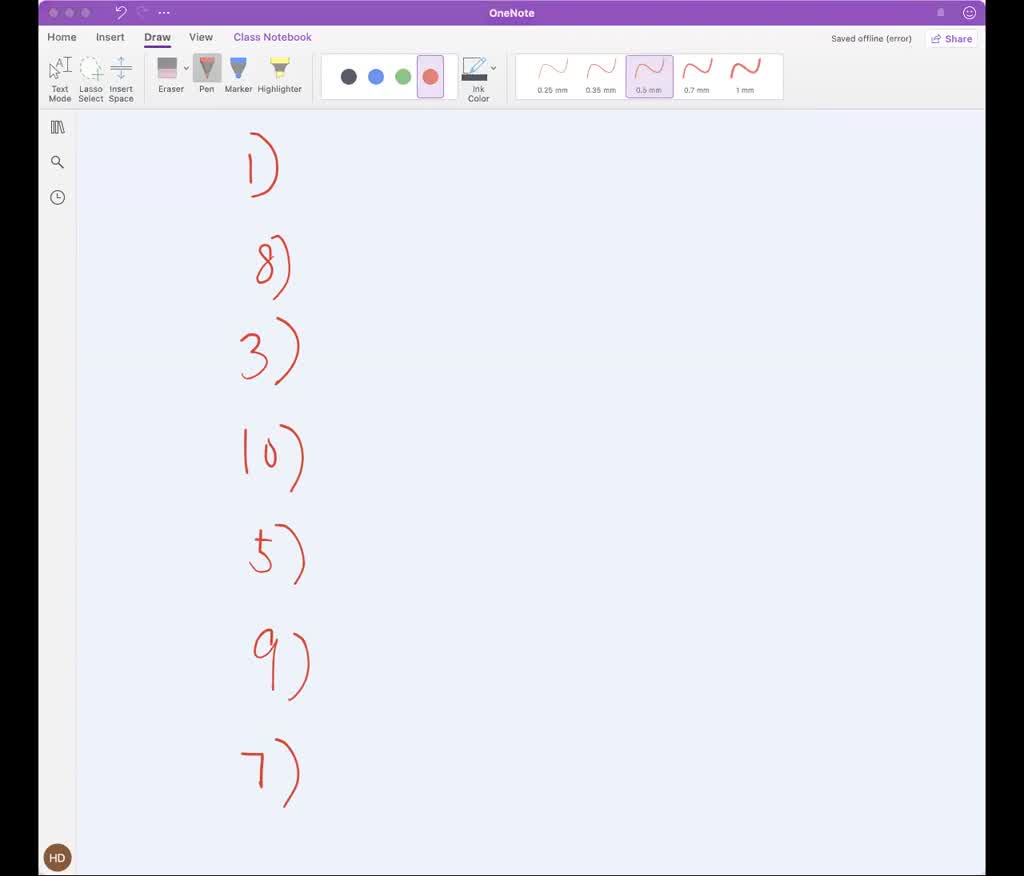Choose the Eraser tool
The image size is (1024, 876).
pos(168,75)
